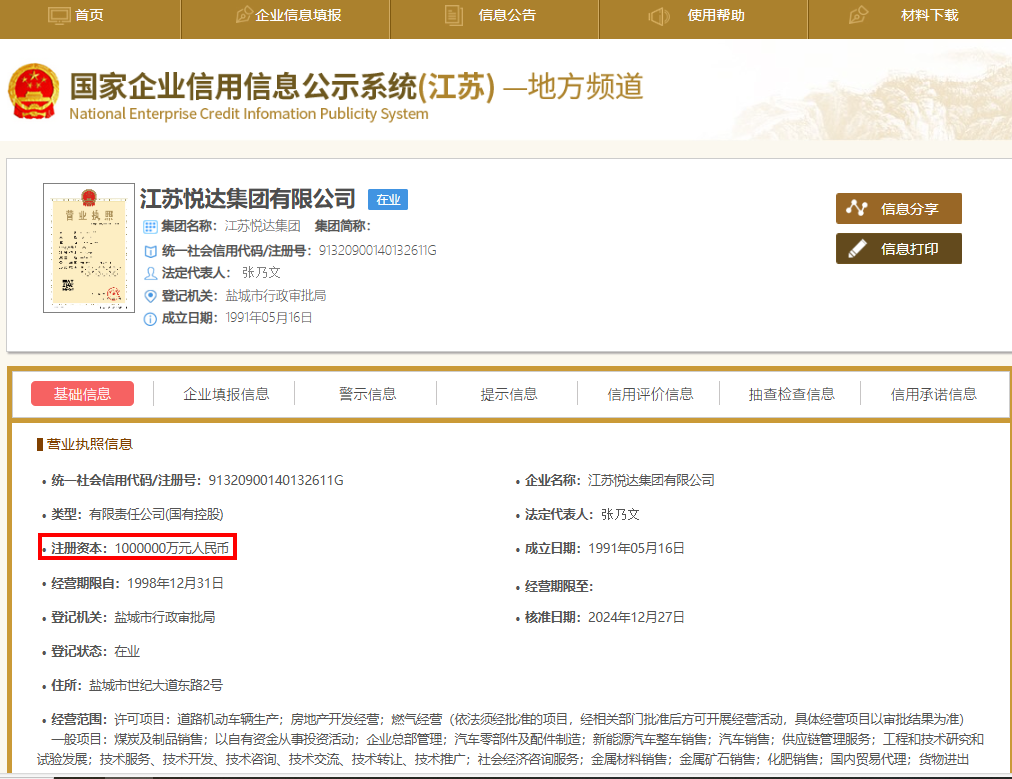The height and width of the screenshot is (779, 1012).
Task: Click the pencil icon on 信息打印
Action: pos(857,249)
